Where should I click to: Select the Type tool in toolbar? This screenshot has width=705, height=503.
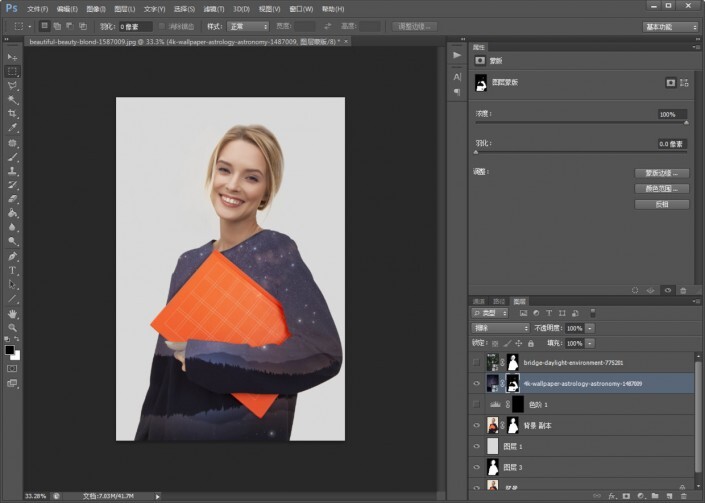pos(13,270)
